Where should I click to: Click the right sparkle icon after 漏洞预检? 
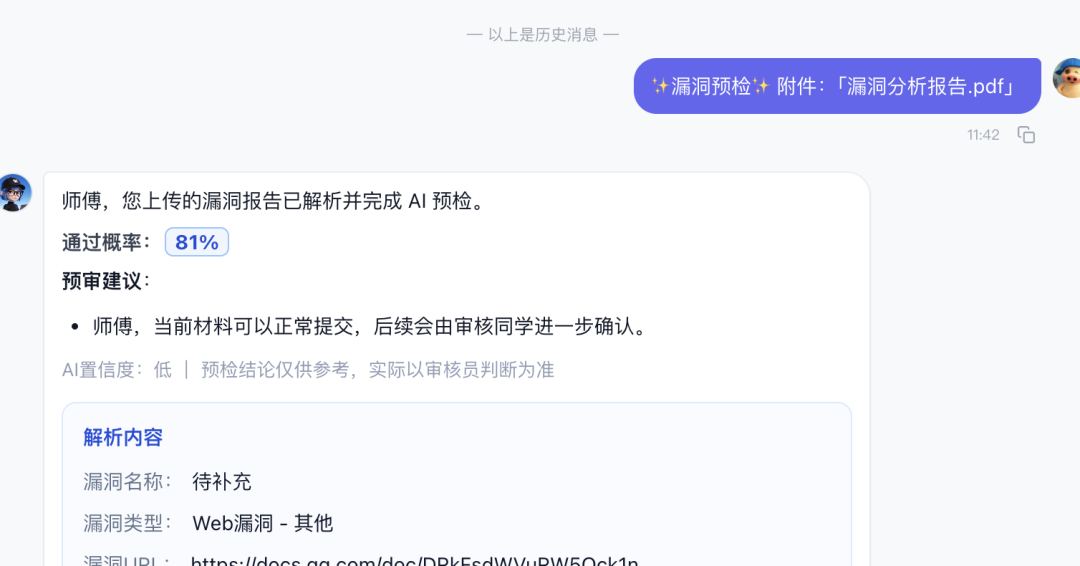tap(760, 86)
